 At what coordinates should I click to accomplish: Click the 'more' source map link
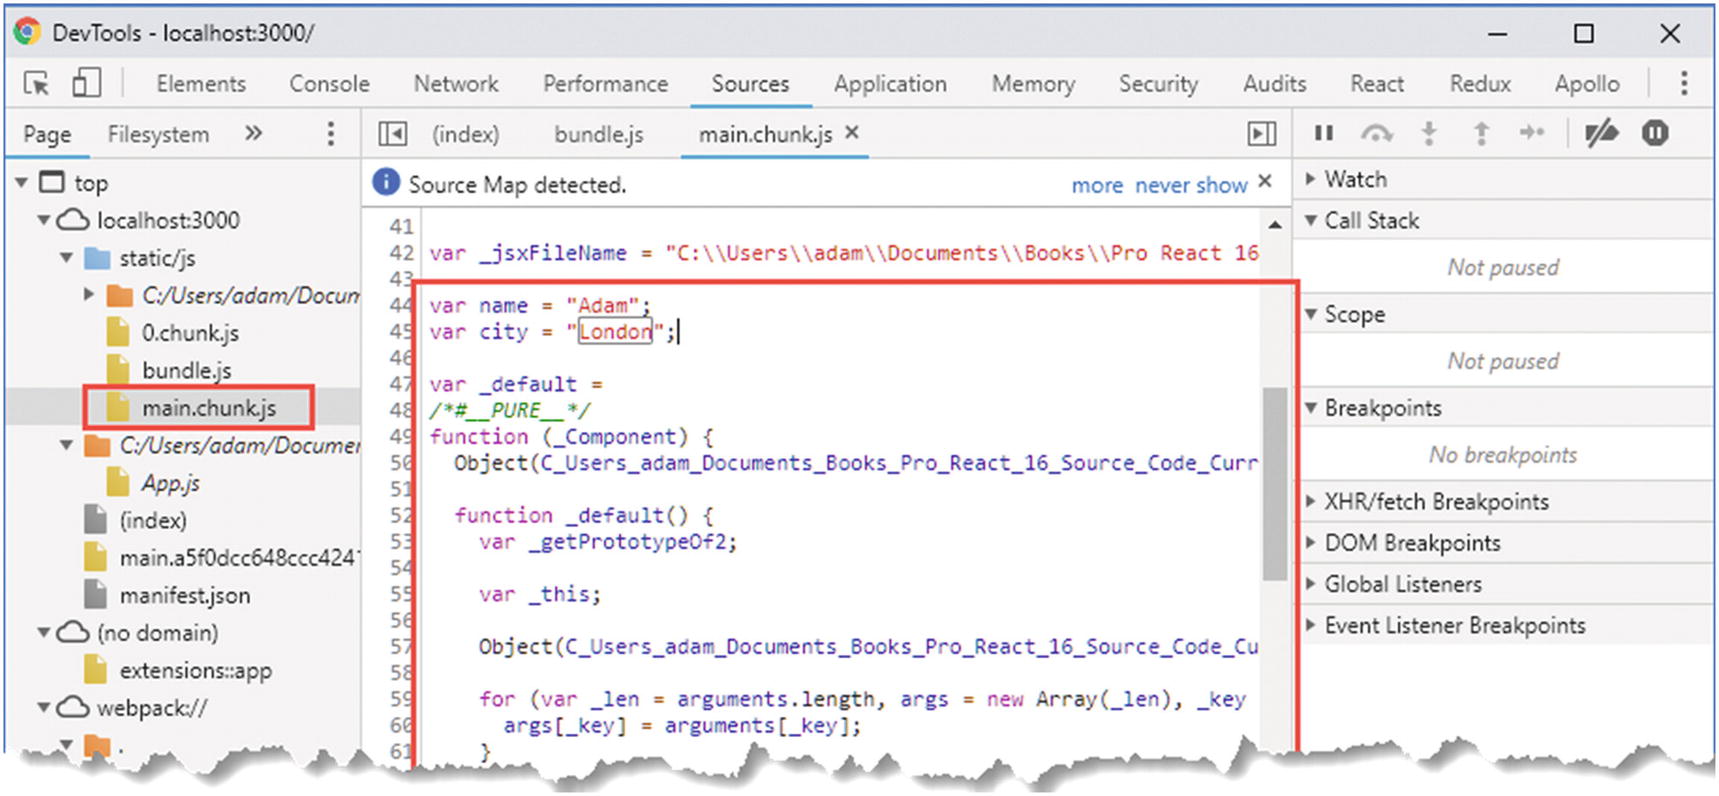click(1097, 186)
